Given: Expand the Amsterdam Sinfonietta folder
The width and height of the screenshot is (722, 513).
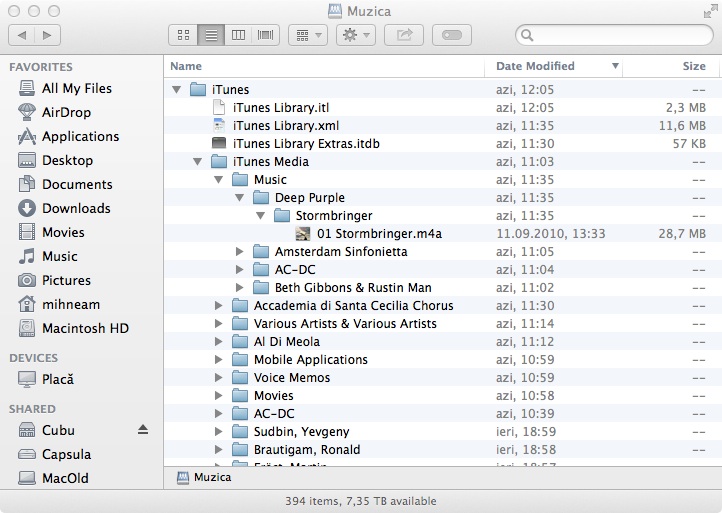Looking at the screenshot, I should coord(239,251).
